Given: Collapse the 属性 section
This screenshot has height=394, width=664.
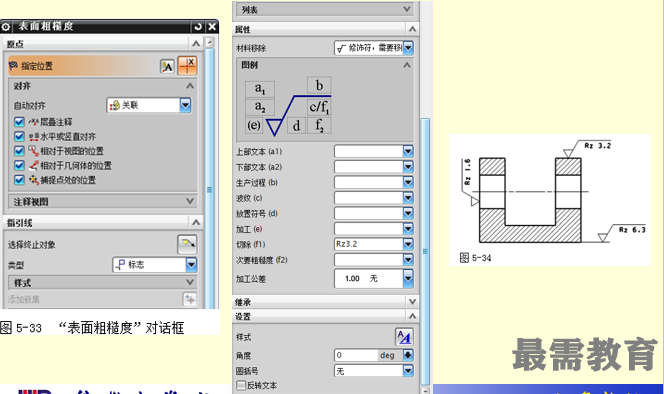Looking at the screenshot, I should point(412,29).
